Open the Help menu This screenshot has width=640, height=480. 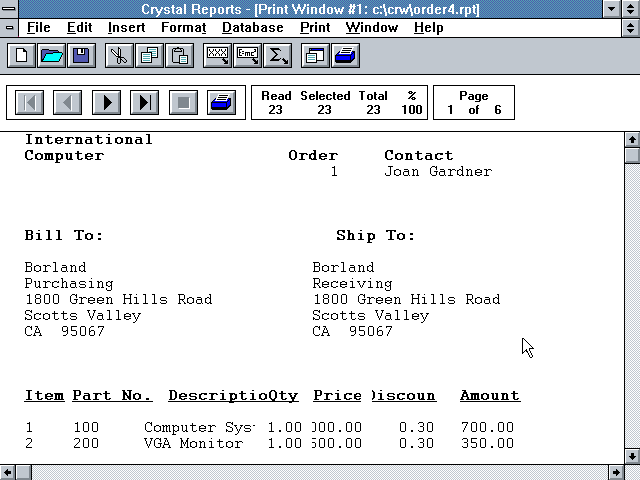point(429,27)
